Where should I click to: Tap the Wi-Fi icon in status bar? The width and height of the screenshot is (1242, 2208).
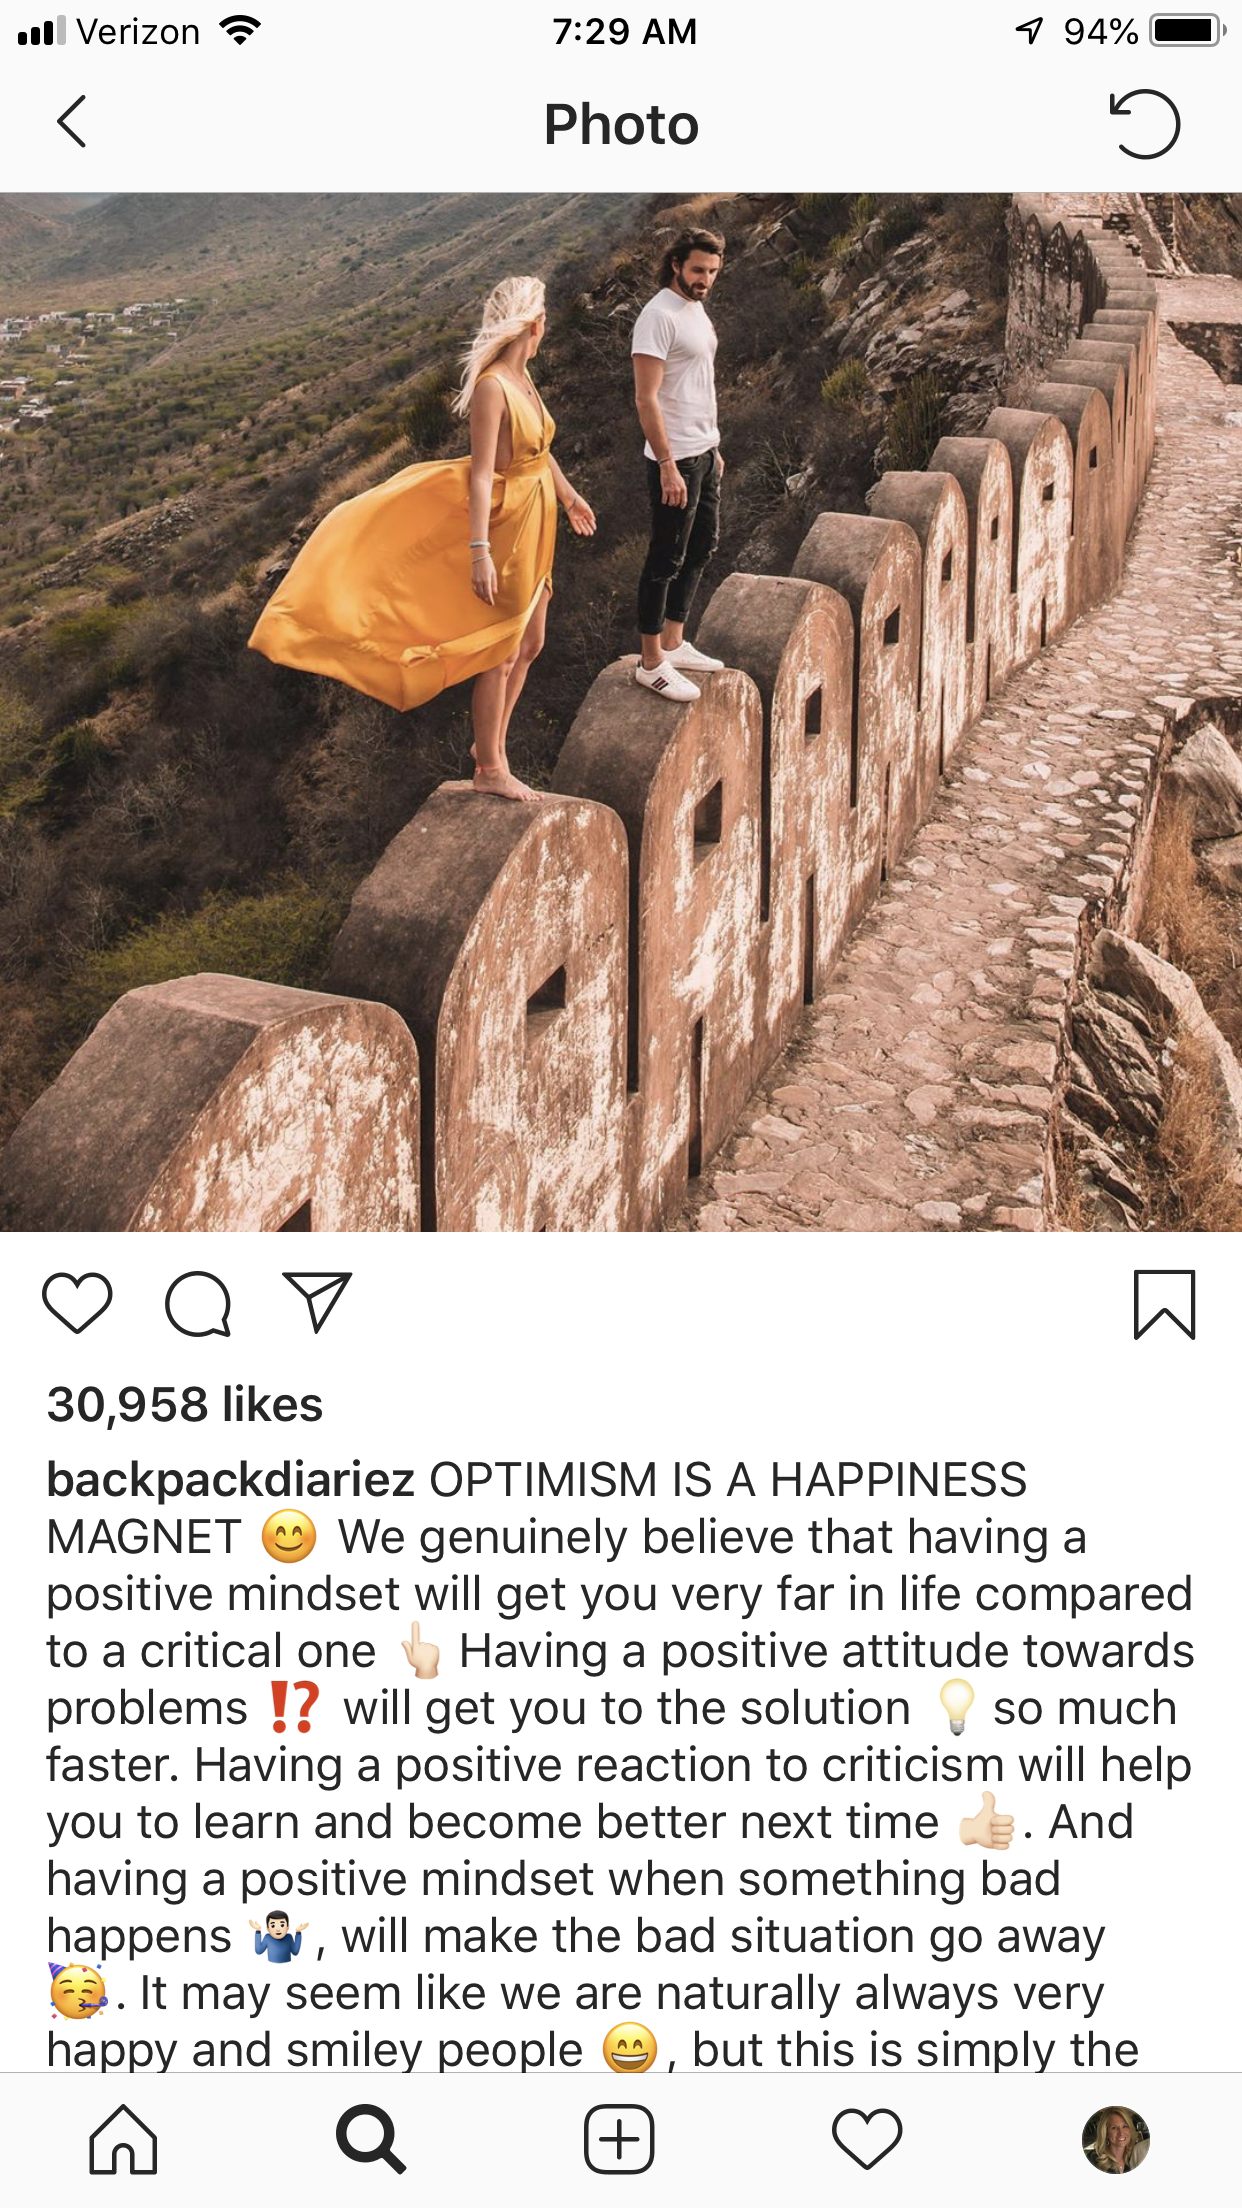pos(240,31)
